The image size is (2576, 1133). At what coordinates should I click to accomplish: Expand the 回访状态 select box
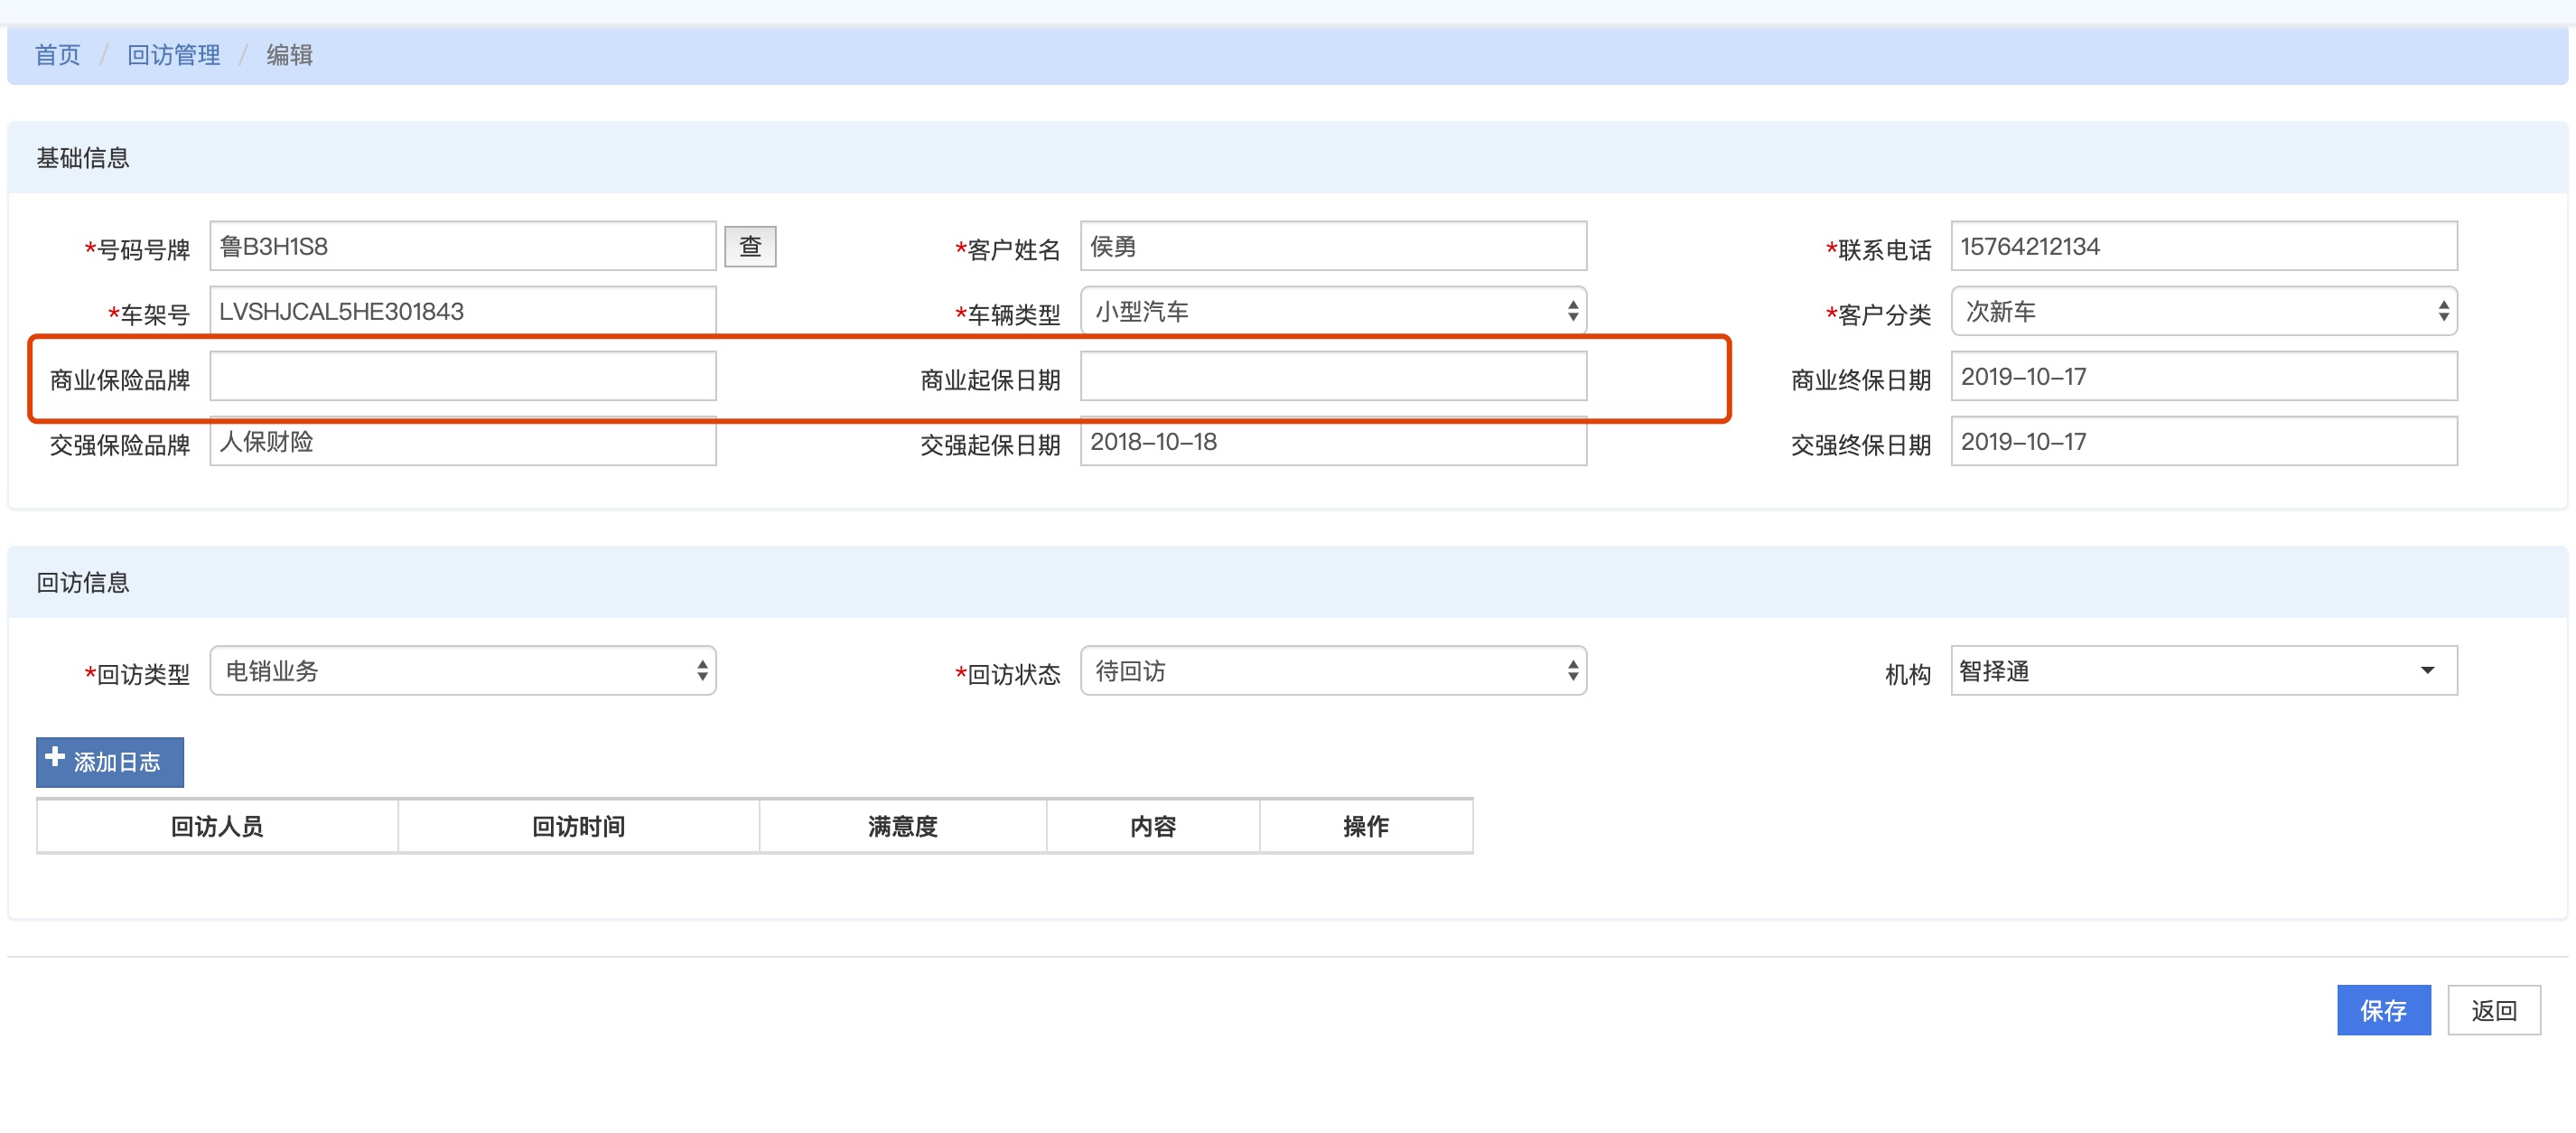tap(1332, 671)
